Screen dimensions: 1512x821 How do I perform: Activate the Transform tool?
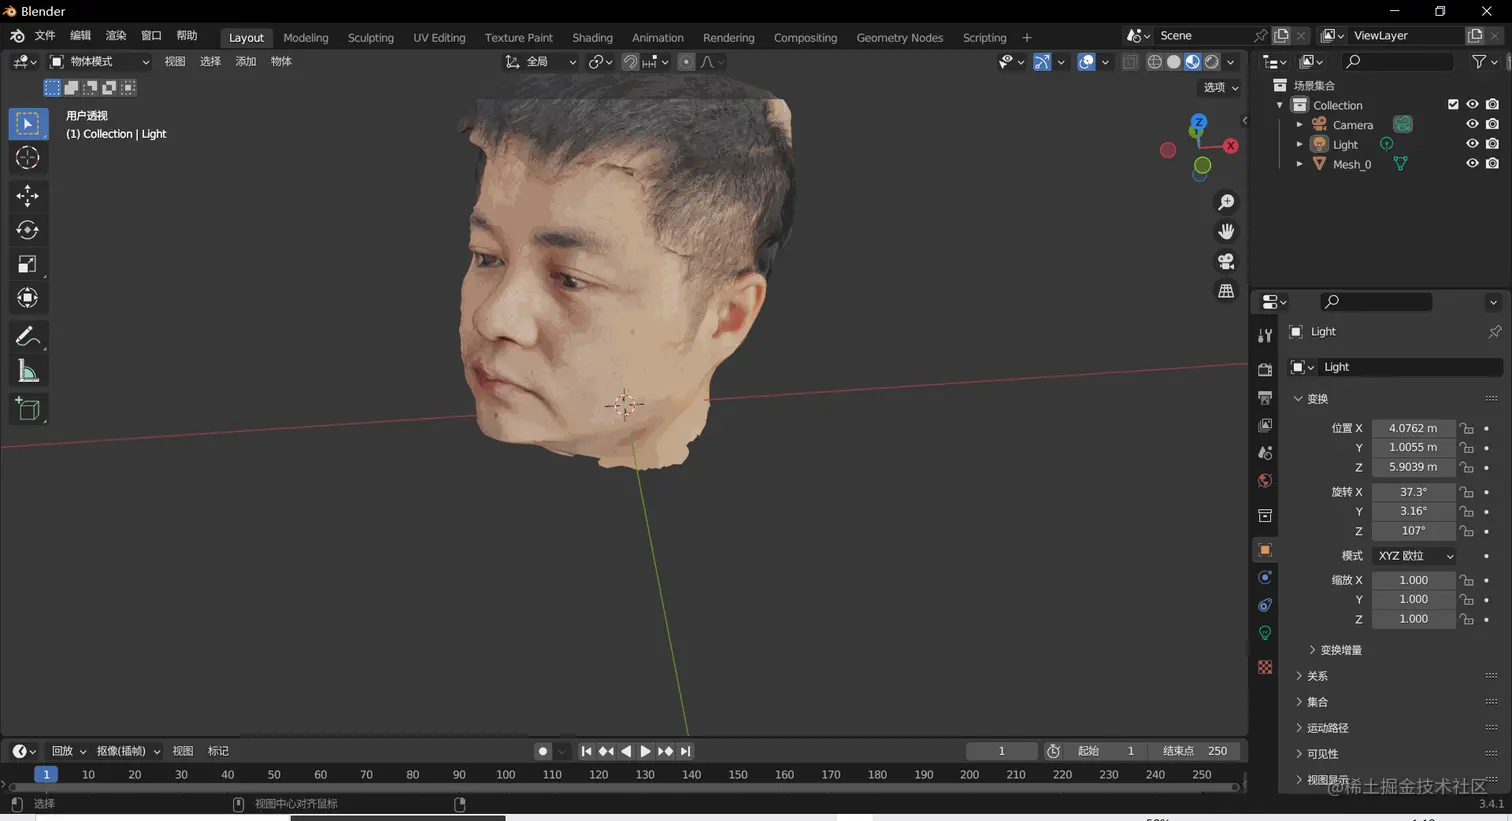[x=28, y=298]
